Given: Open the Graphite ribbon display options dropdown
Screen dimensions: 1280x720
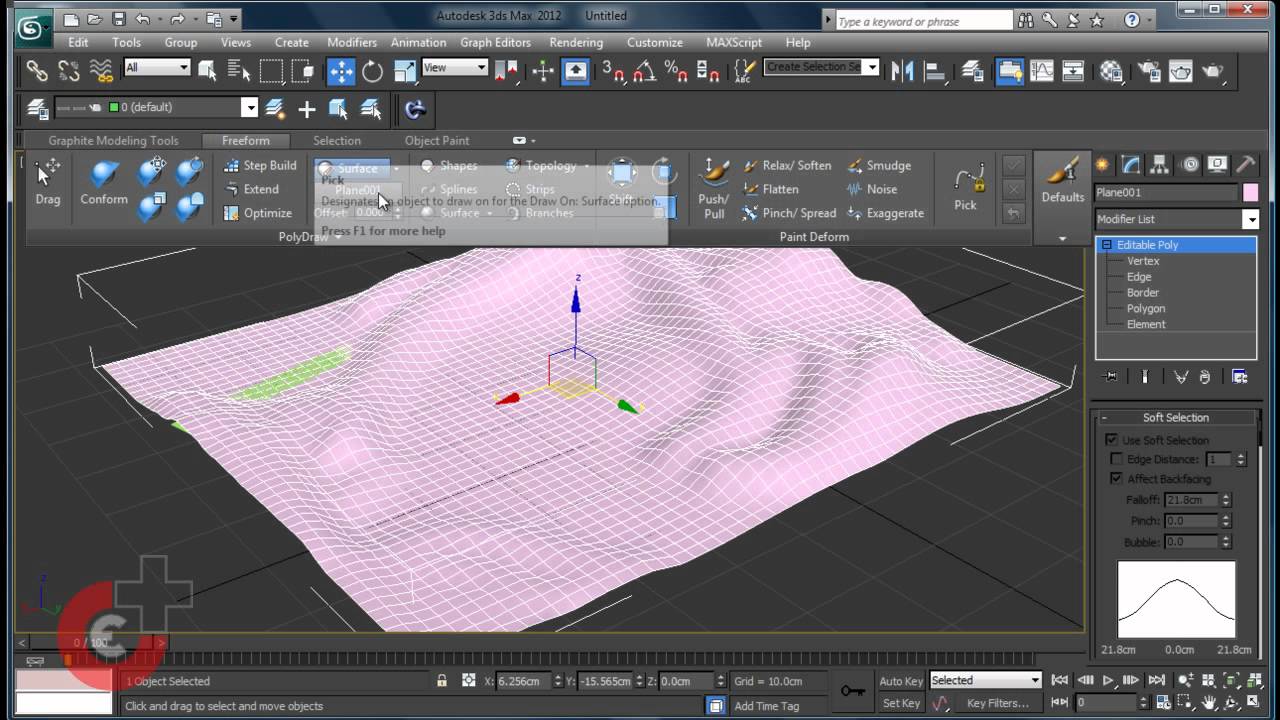Looking at the screenshot, I should tap(524, 140).
